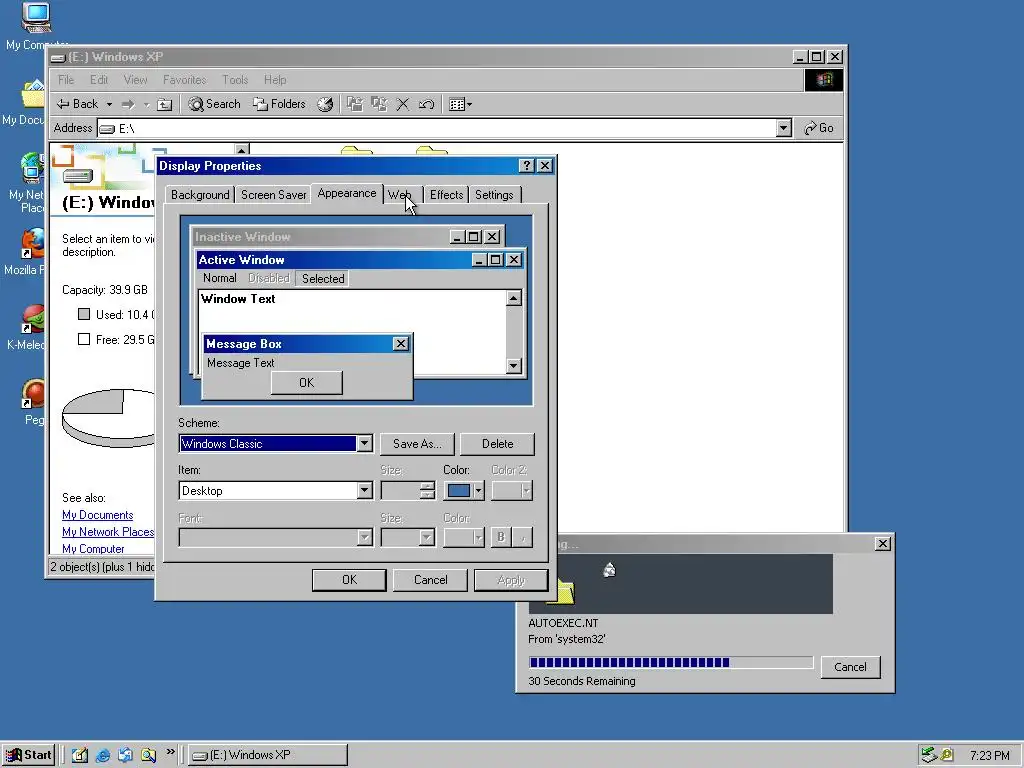Expand the Address bar dropdown arrow

point(784,128)
